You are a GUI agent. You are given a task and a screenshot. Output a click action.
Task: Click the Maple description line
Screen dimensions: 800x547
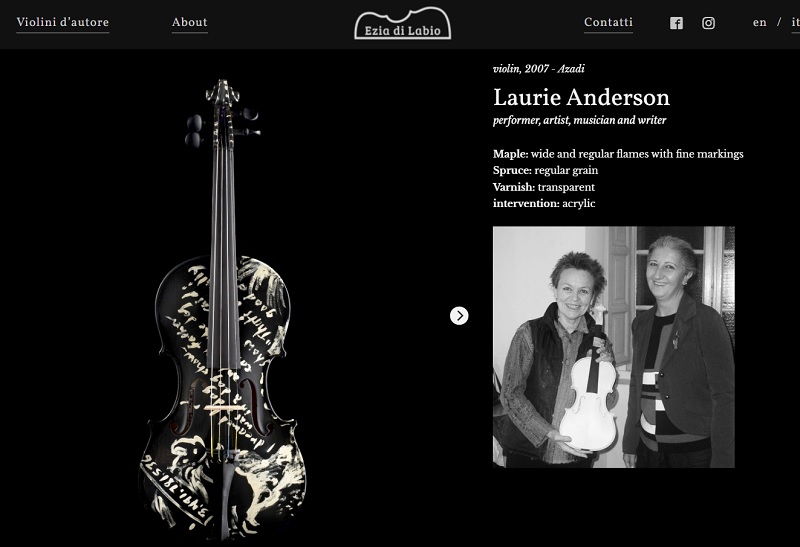(618, 154)
